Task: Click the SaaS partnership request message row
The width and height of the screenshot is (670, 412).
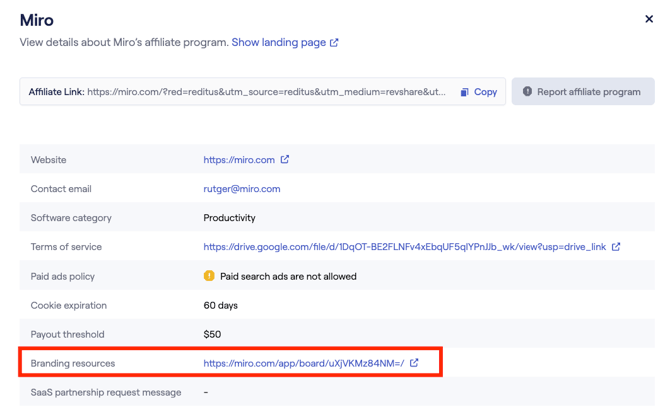Action: 106,392
